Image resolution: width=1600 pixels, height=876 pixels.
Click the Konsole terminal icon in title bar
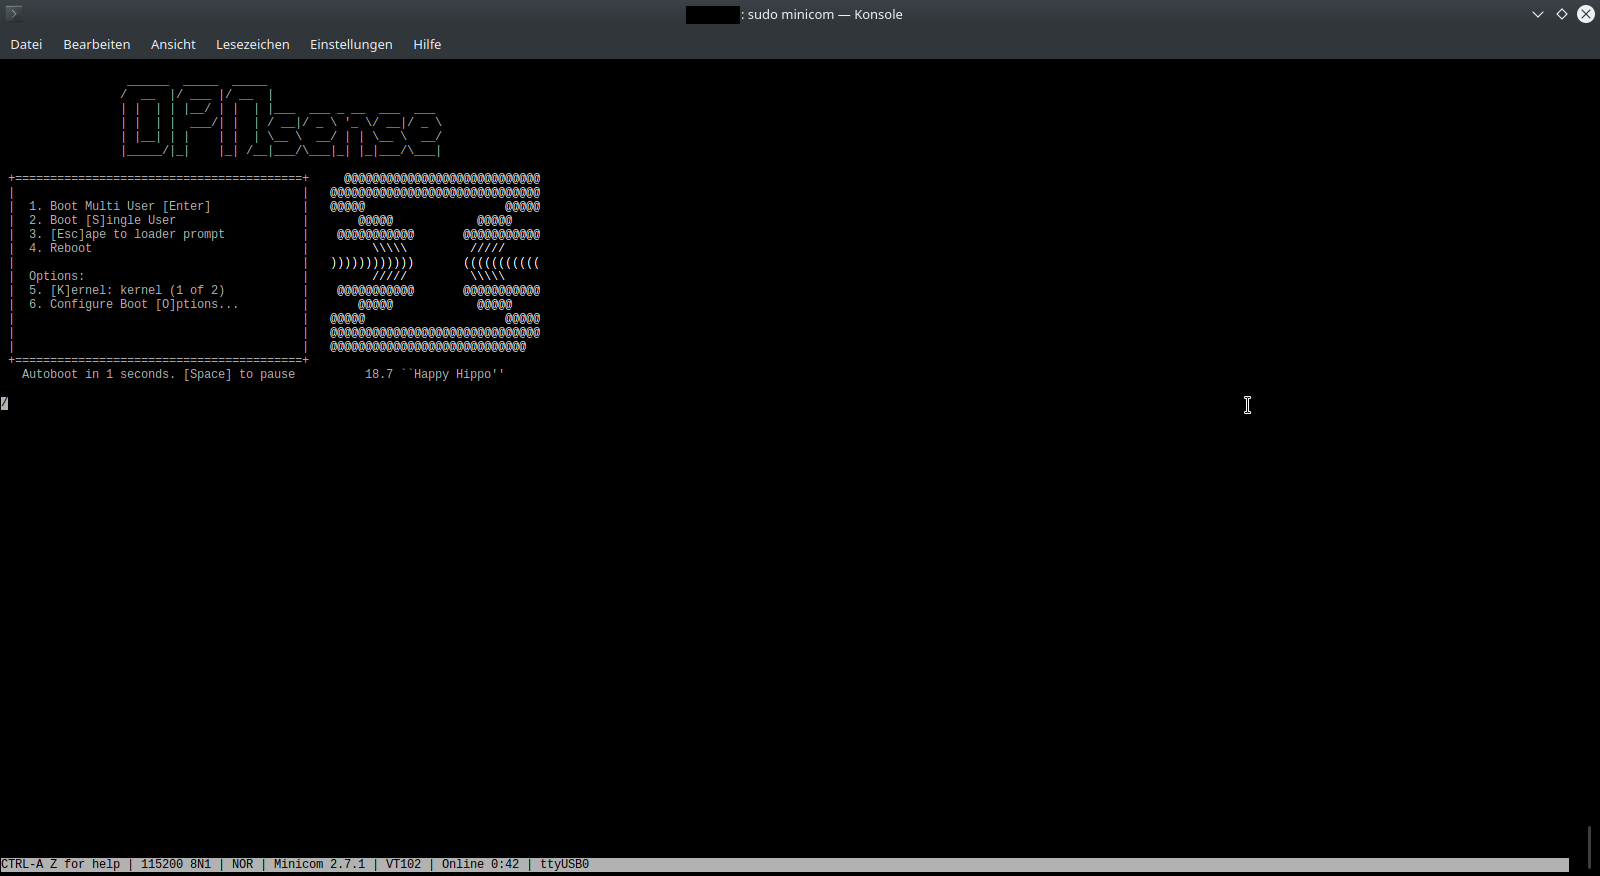click(13, 13)
